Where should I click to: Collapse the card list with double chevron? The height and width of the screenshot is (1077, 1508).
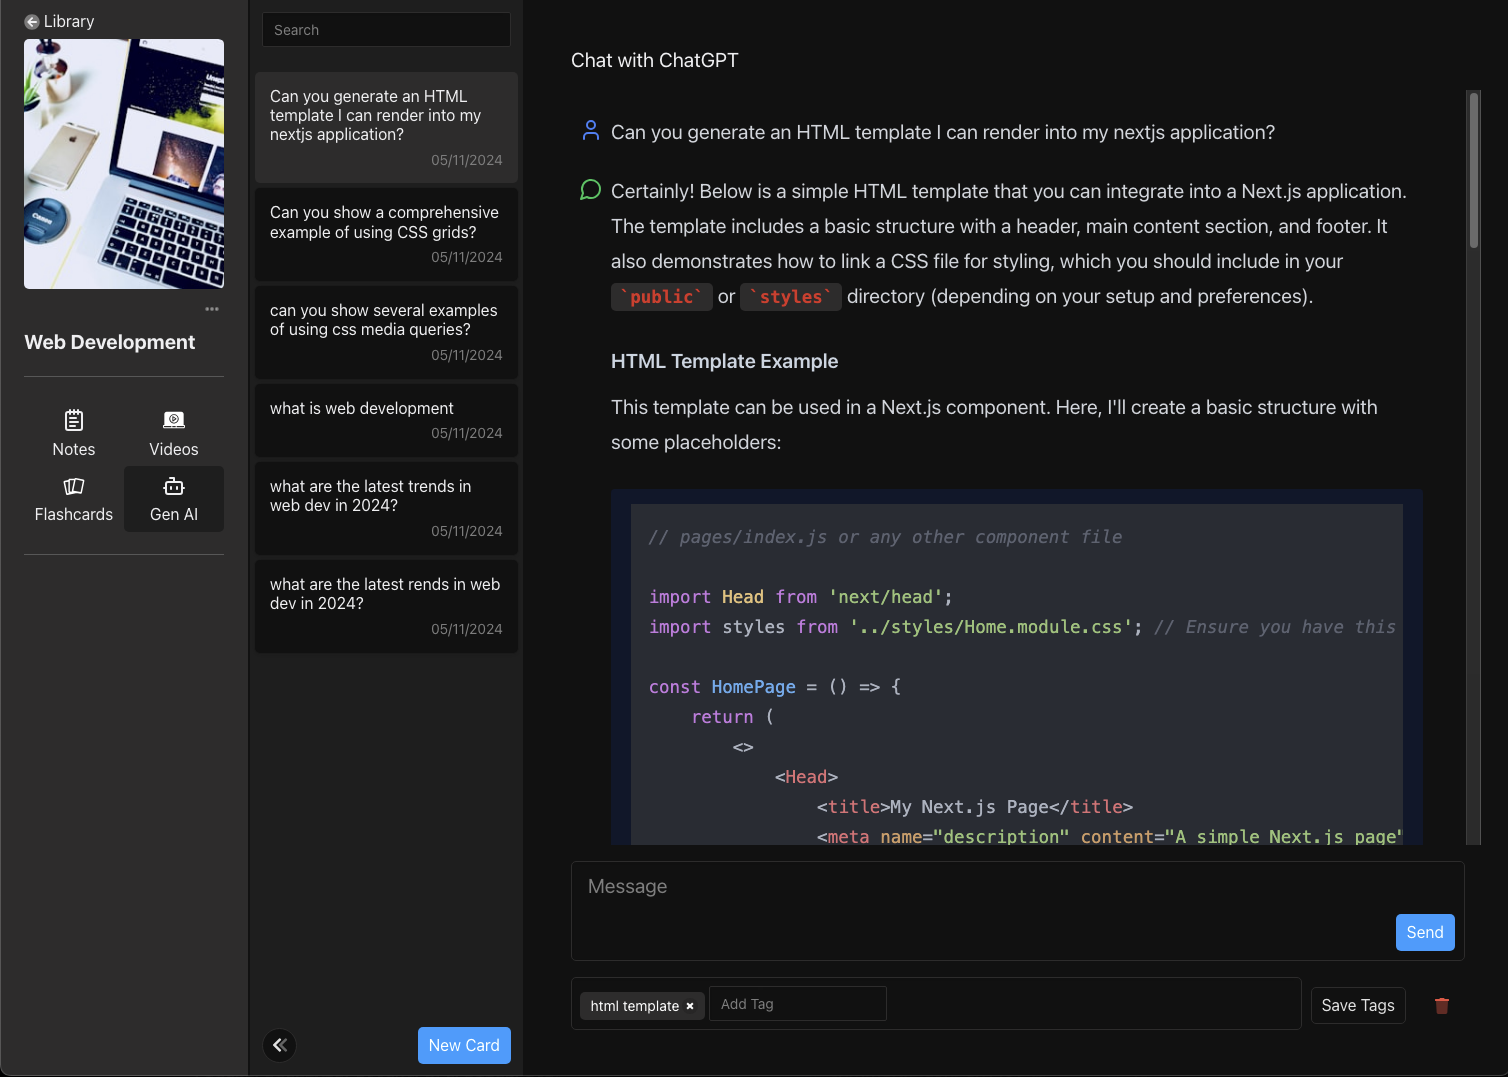click(x=280, y=1045)
